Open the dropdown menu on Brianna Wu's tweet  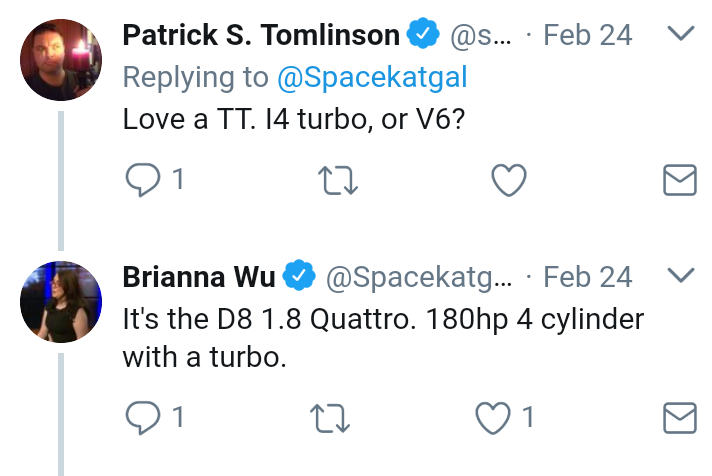point(681,275)
